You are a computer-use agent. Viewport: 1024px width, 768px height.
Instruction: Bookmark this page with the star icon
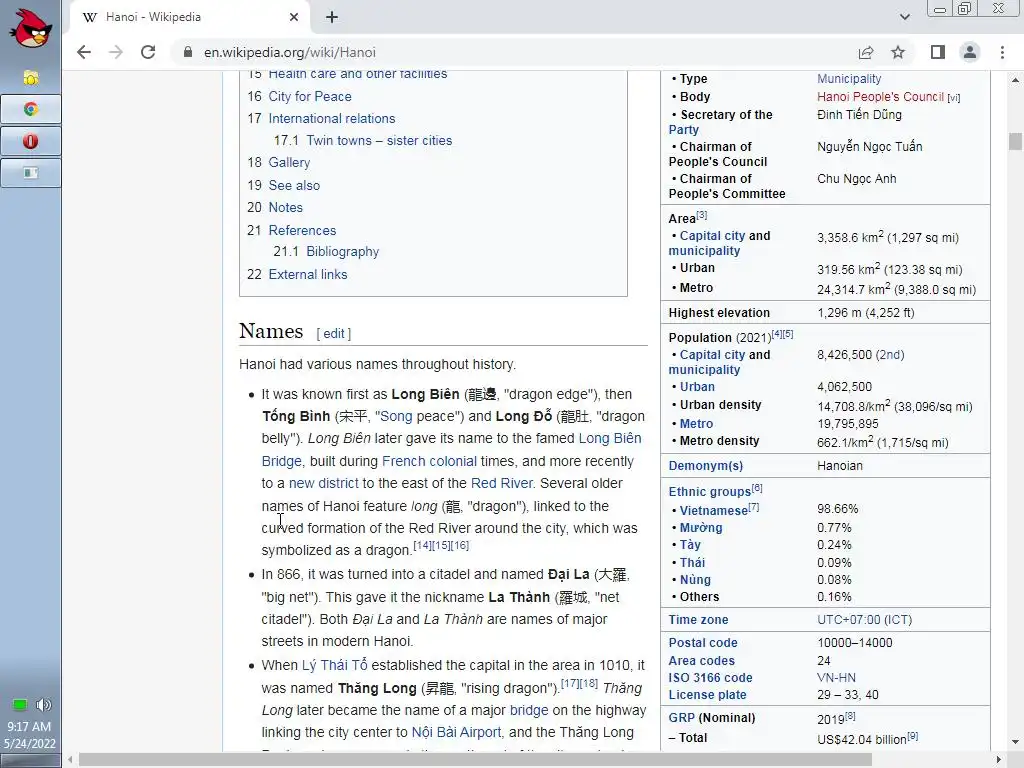(x=898, y=52)
